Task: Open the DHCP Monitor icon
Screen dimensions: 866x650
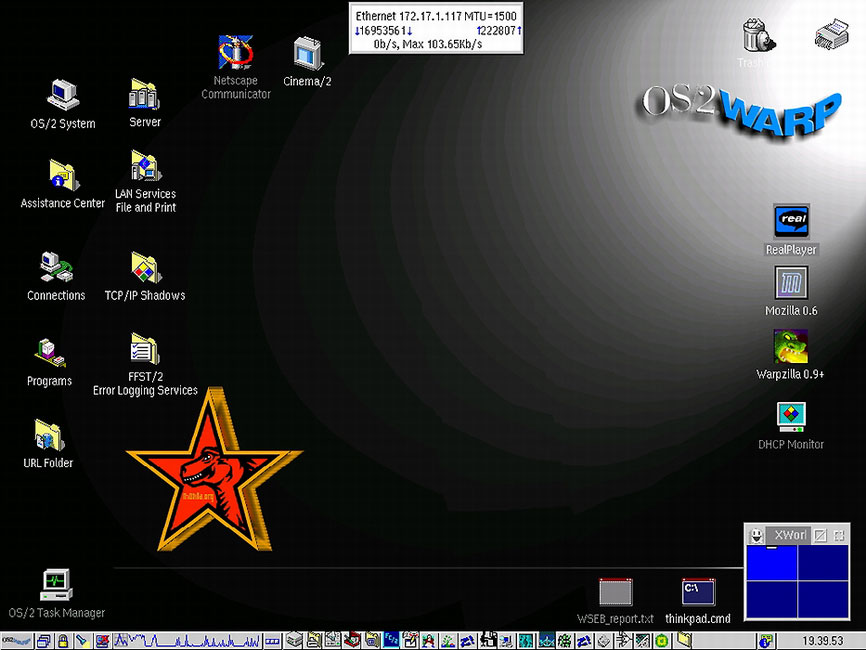Action: click(x=791, y=416)
